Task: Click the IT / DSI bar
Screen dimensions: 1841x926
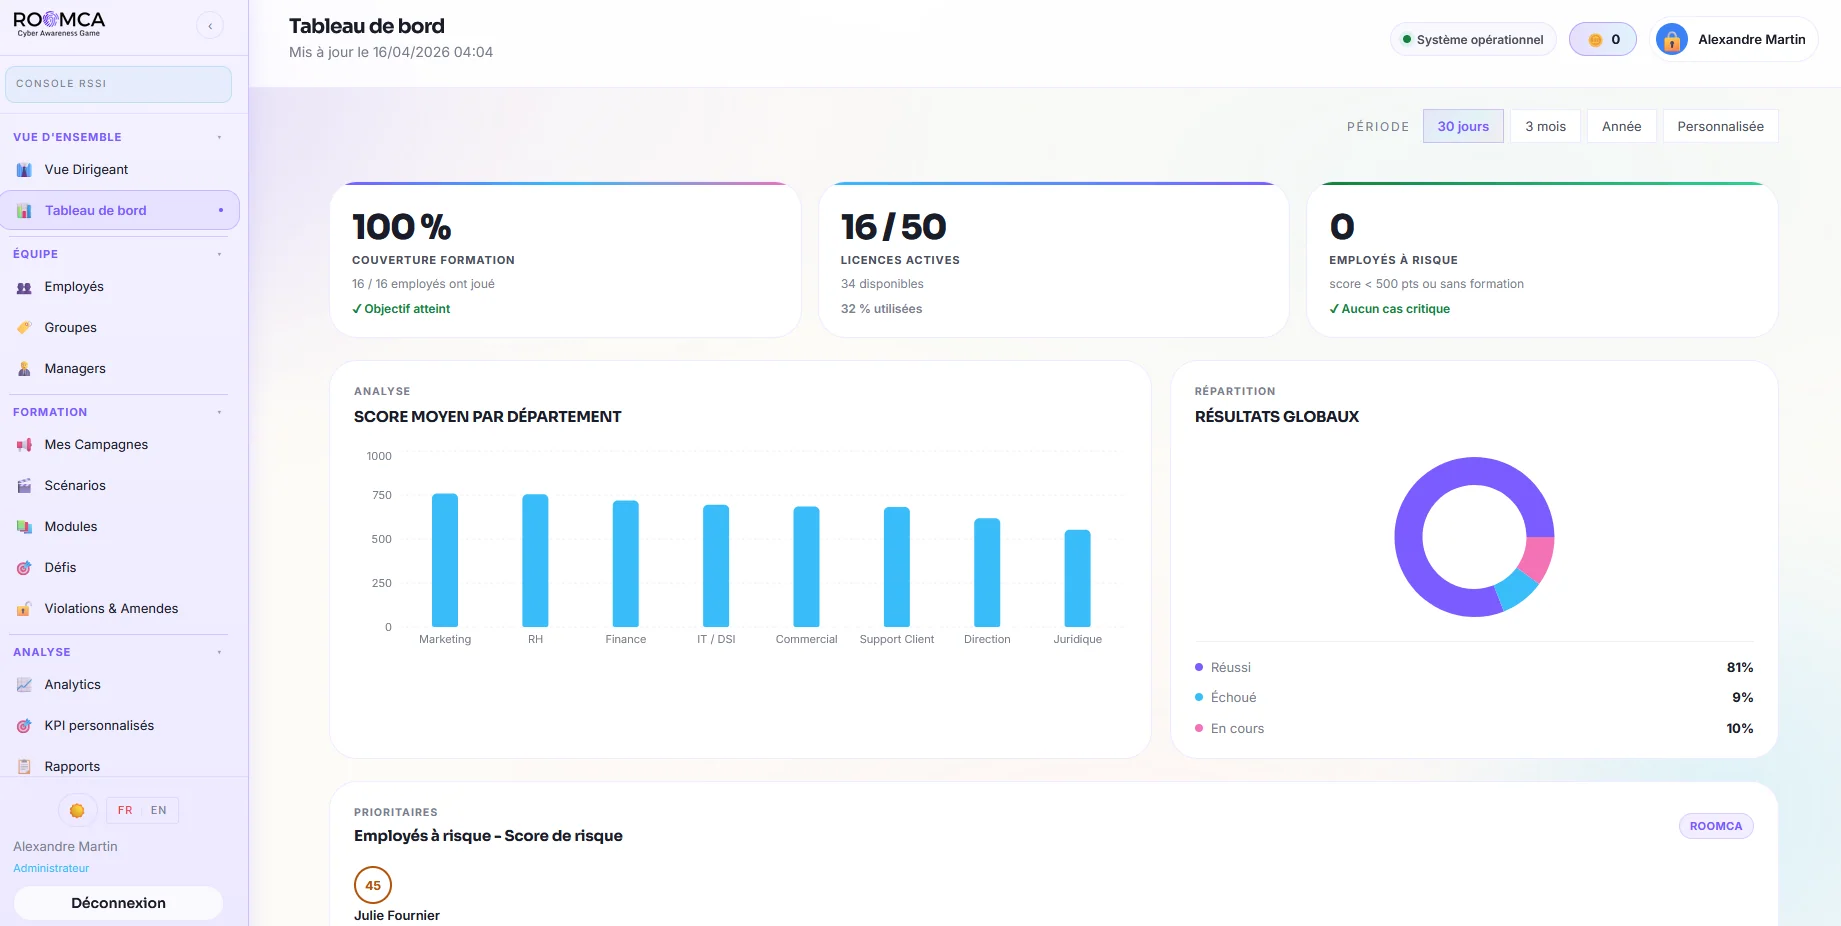Action: click(x=716, y=566)
